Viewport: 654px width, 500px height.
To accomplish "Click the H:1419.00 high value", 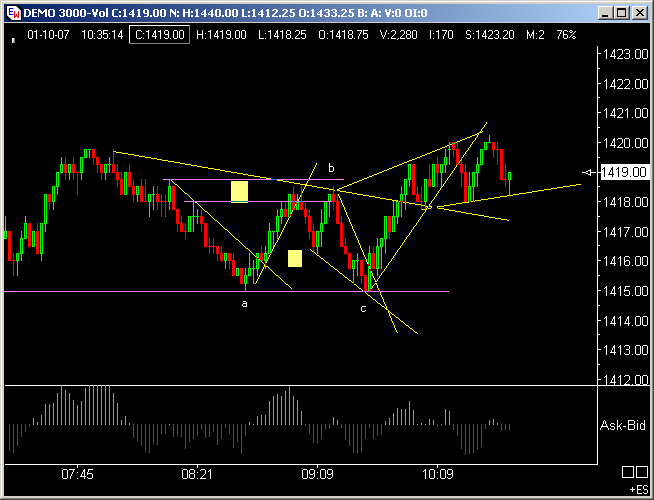I will click(221, 35).
